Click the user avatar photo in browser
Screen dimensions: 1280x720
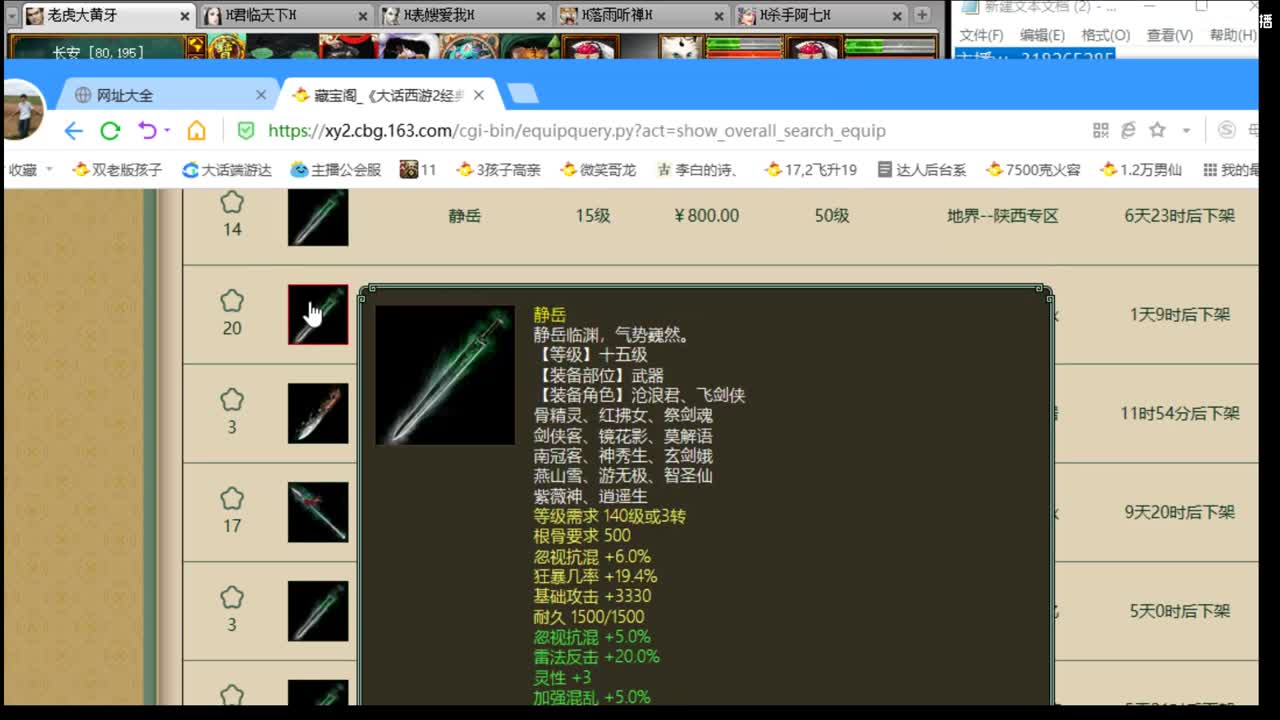[24, 110]
